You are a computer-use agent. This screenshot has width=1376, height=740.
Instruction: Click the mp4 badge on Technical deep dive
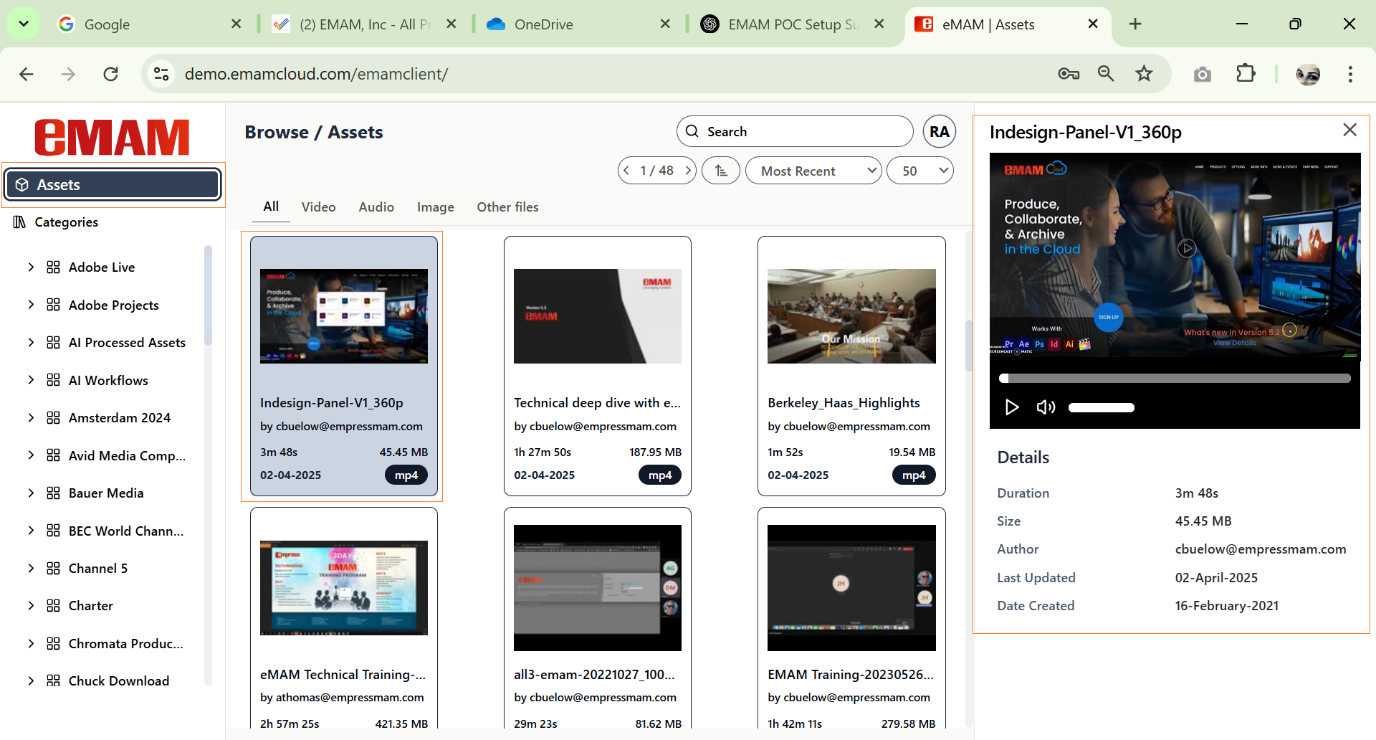tap(660, 475)
